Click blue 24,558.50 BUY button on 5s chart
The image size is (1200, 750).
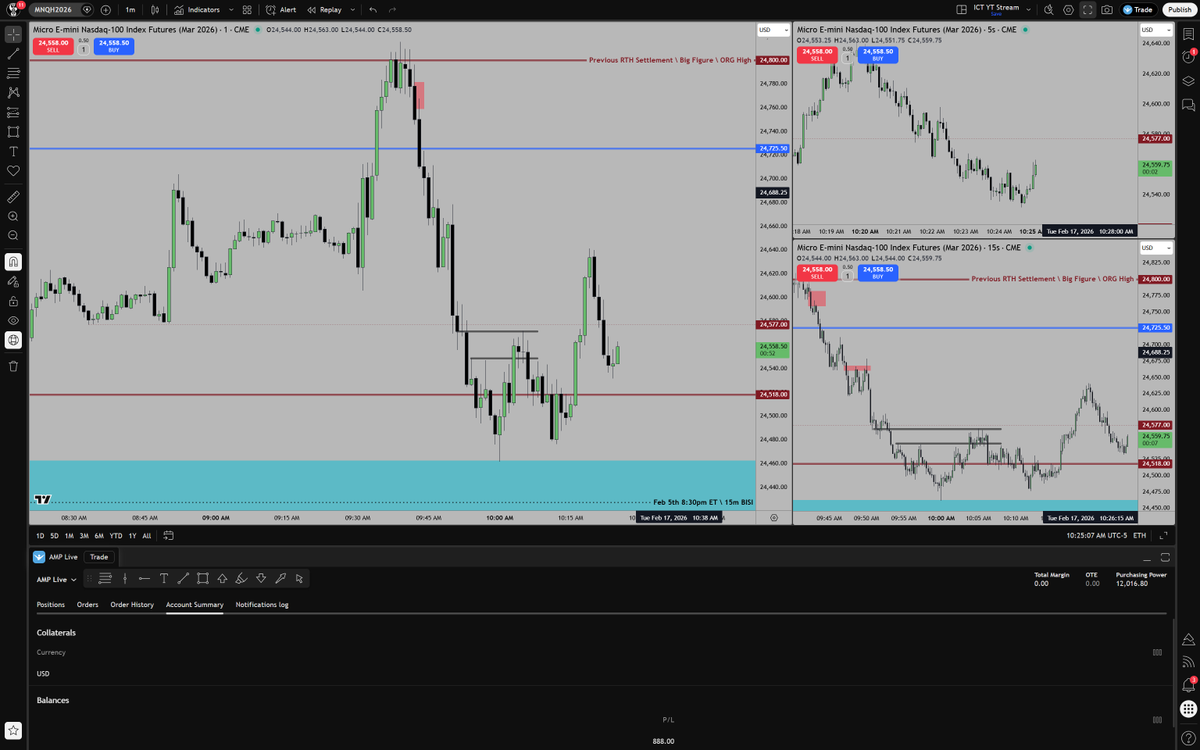coord(877,55)
